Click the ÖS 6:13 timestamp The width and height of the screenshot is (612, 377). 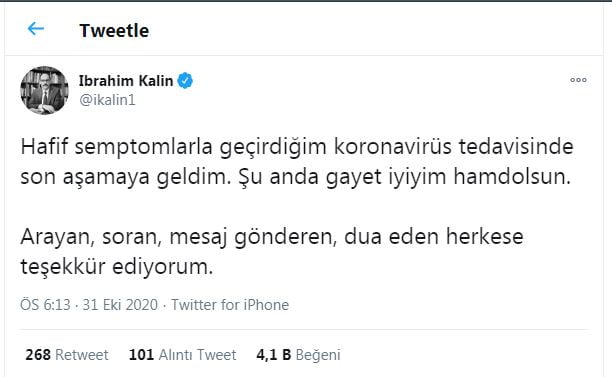(x=45, y=305)
